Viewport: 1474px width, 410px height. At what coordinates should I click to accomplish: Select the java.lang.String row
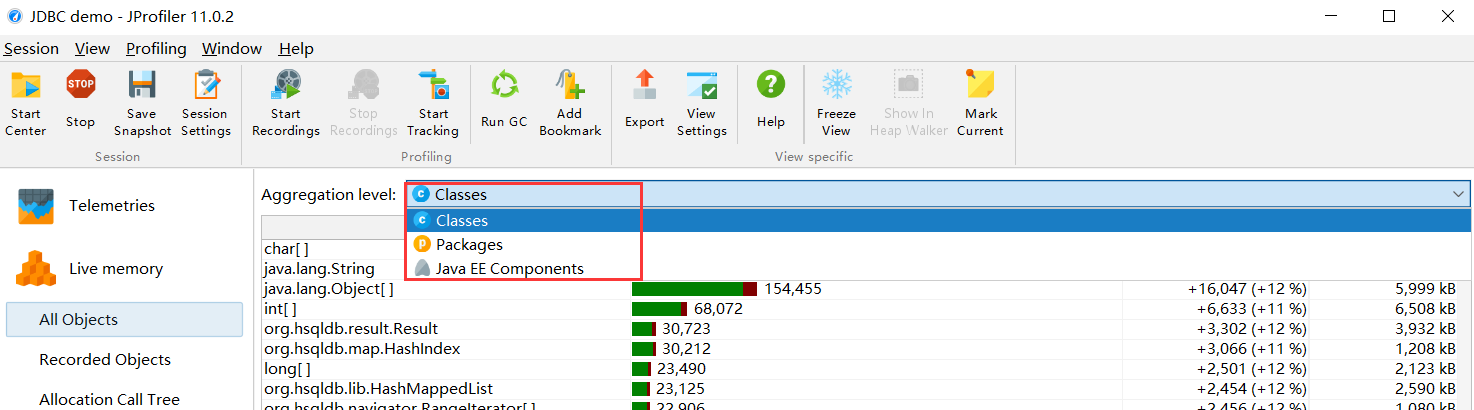[332, 268]
